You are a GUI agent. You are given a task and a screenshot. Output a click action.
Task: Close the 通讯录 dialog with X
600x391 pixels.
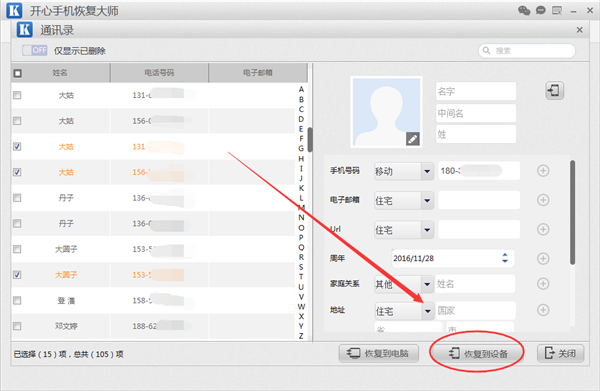[x=580, y=30]
